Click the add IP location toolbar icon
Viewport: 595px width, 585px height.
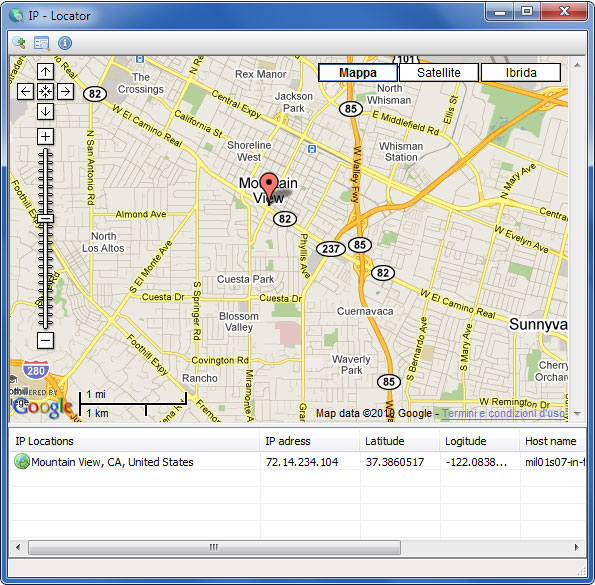pos(19,43)
